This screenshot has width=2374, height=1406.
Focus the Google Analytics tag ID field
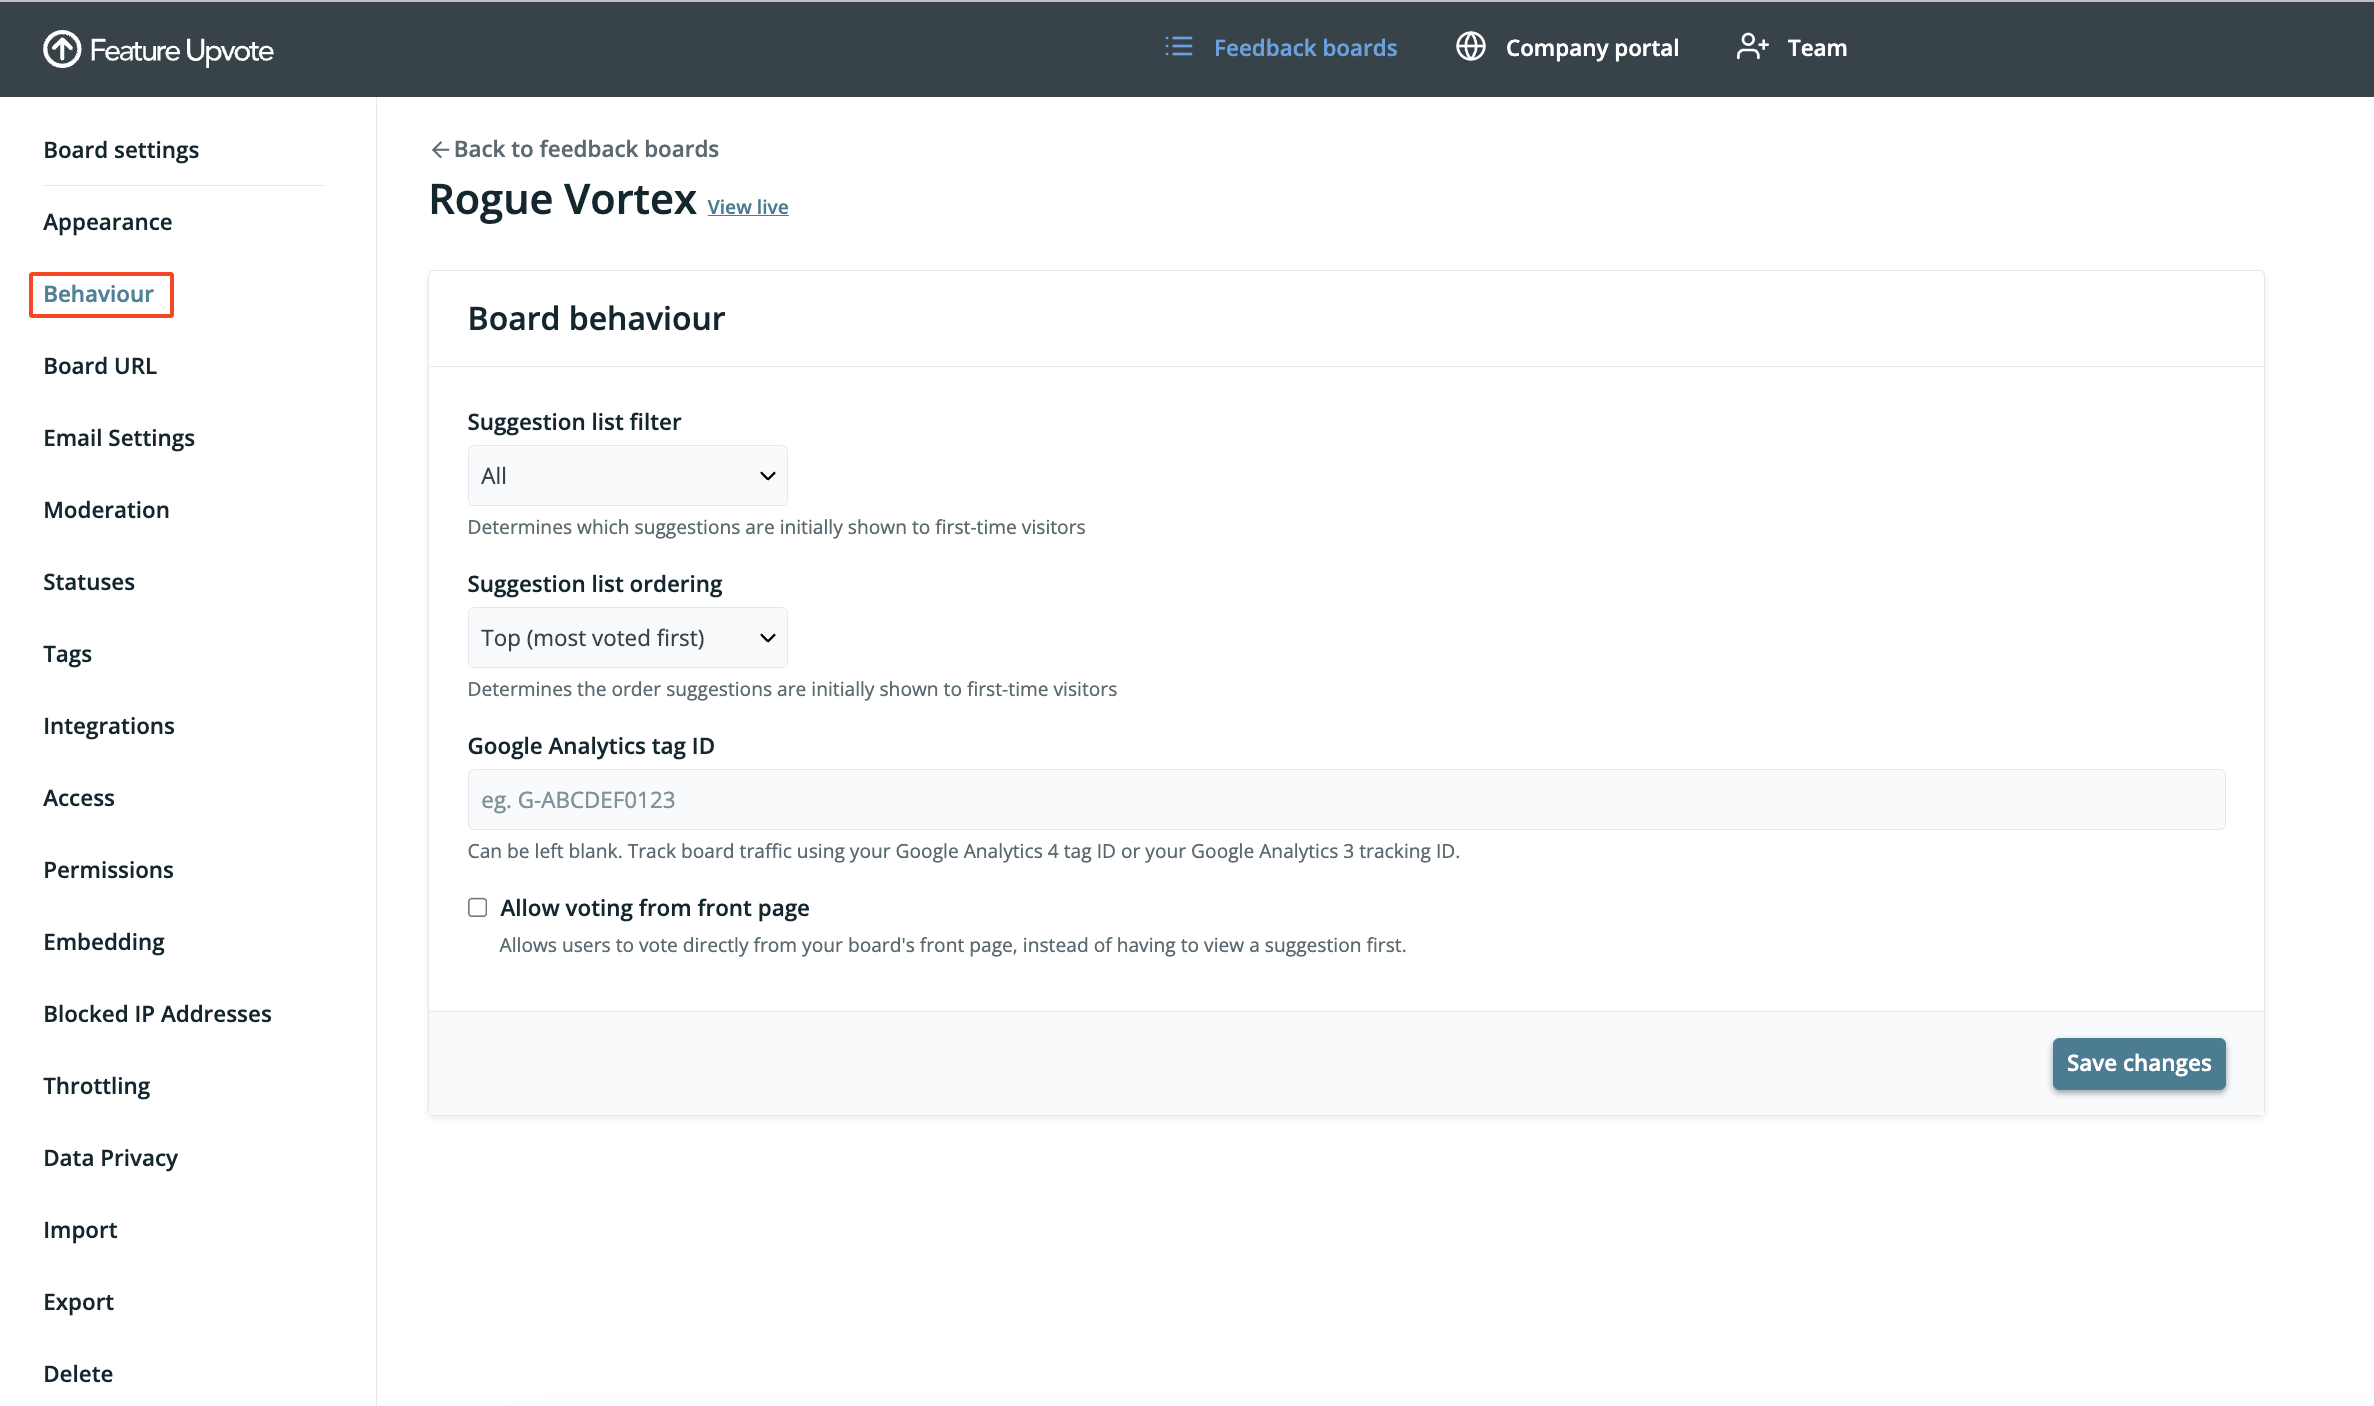tap(1346, 800)
